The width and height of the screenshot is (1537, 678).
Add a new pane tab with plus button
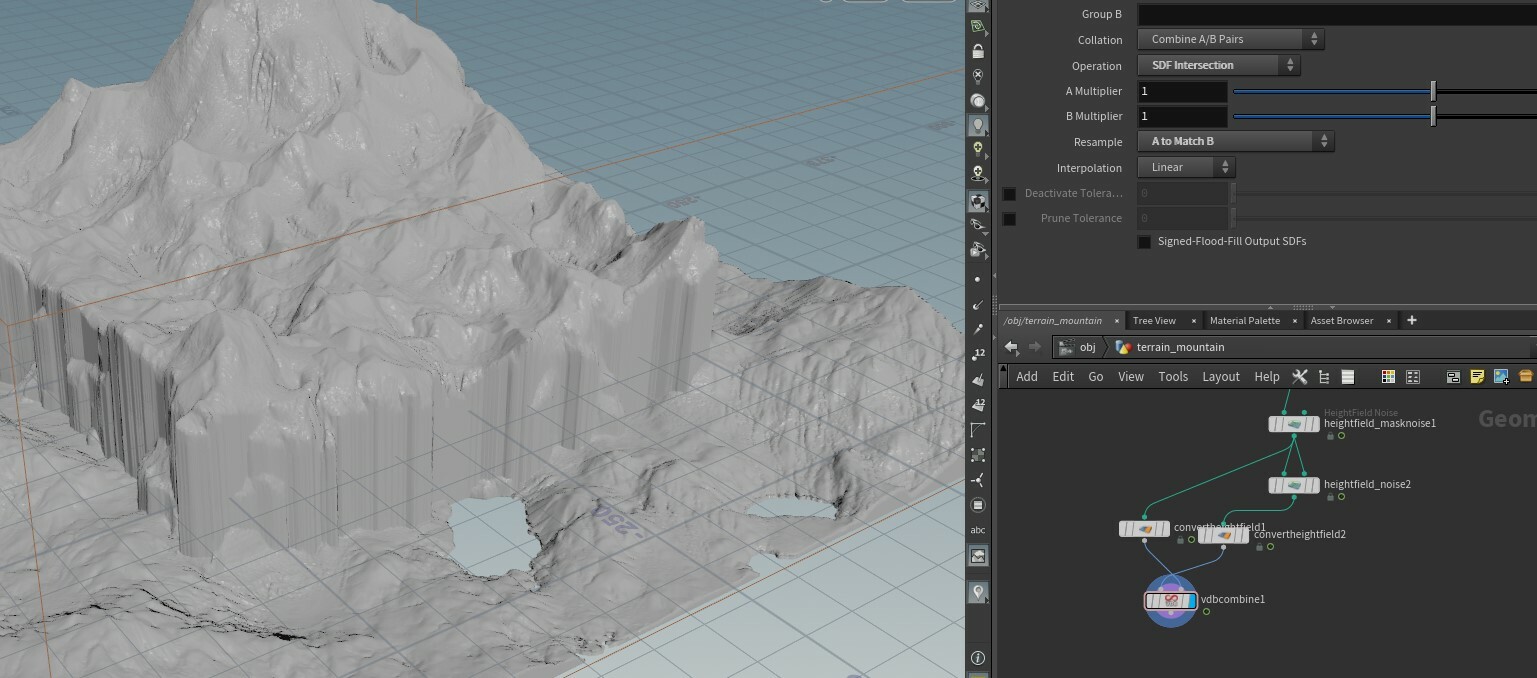click(1411, 320)
